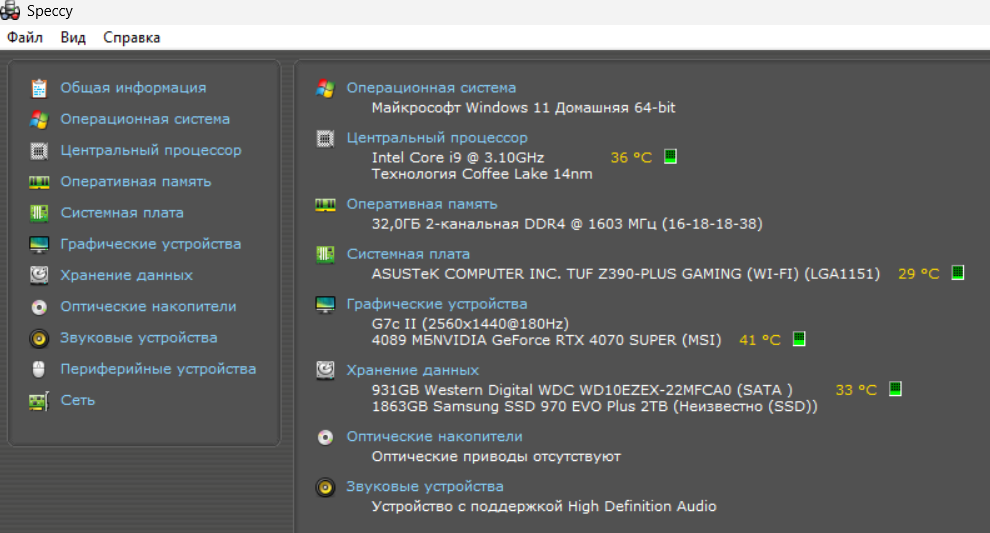Viewport: 990px width, 533px height.
Task: Click the Оптические приводы отсутствуют text
Action: pos(496,456)
